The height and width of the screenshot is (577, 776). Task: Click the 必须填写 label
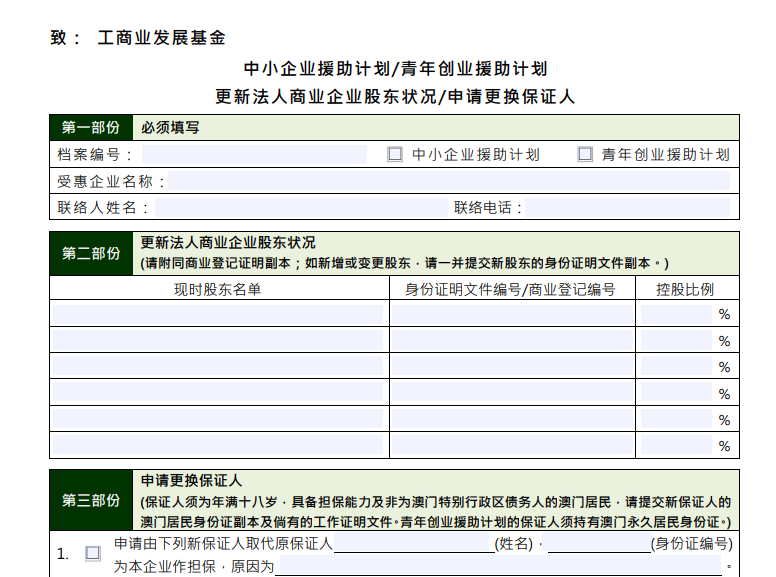click(170, 128)
